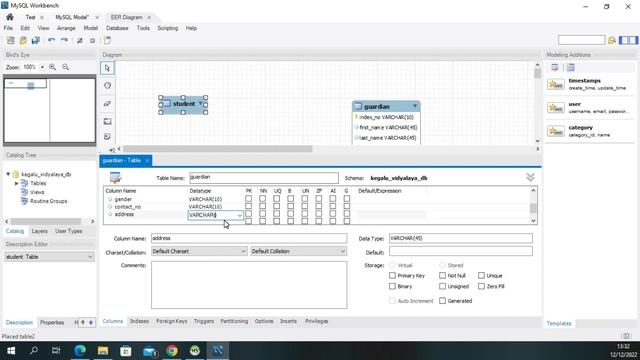Collapse the guardian table in the diagram
Screen dimensions: 640x360
tap(415, 106)
